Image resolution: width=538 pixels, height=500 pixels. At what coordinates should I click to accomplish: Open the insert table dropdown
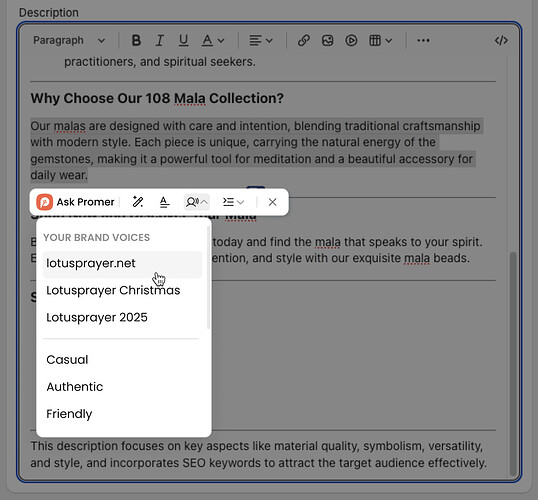pos(380,40)
